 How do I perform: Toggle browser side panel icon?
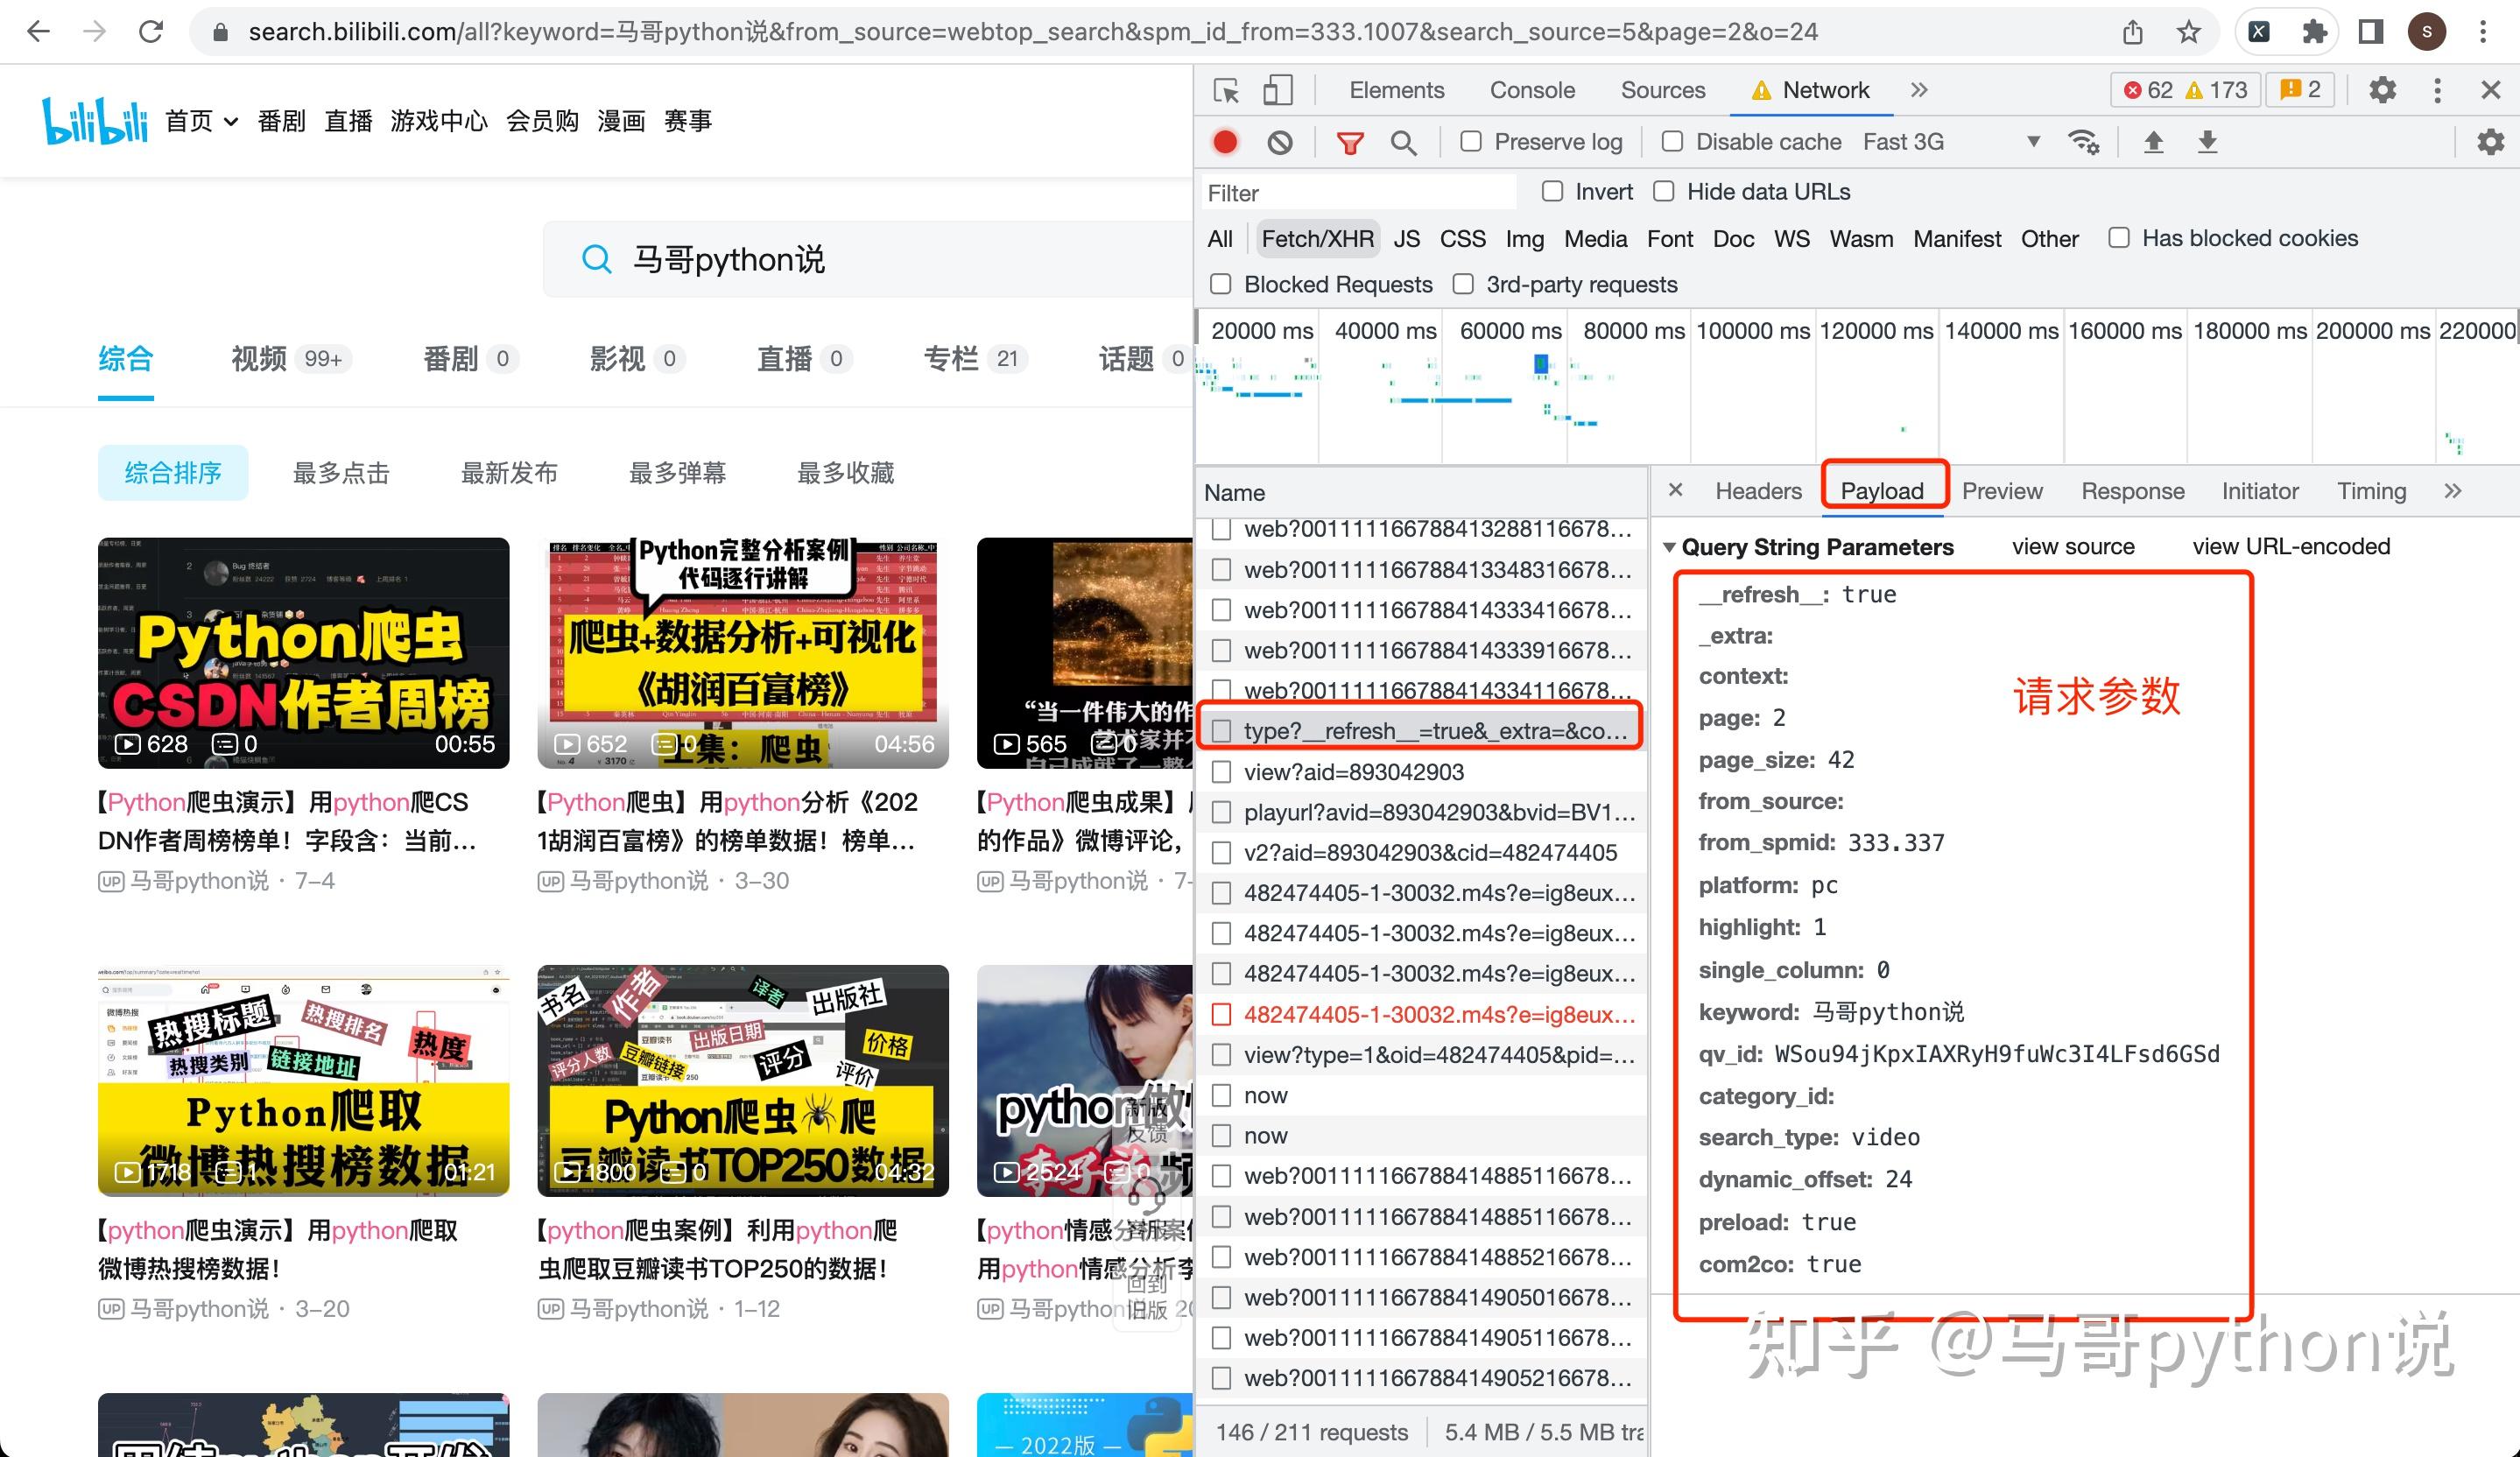click(2371, 32)
